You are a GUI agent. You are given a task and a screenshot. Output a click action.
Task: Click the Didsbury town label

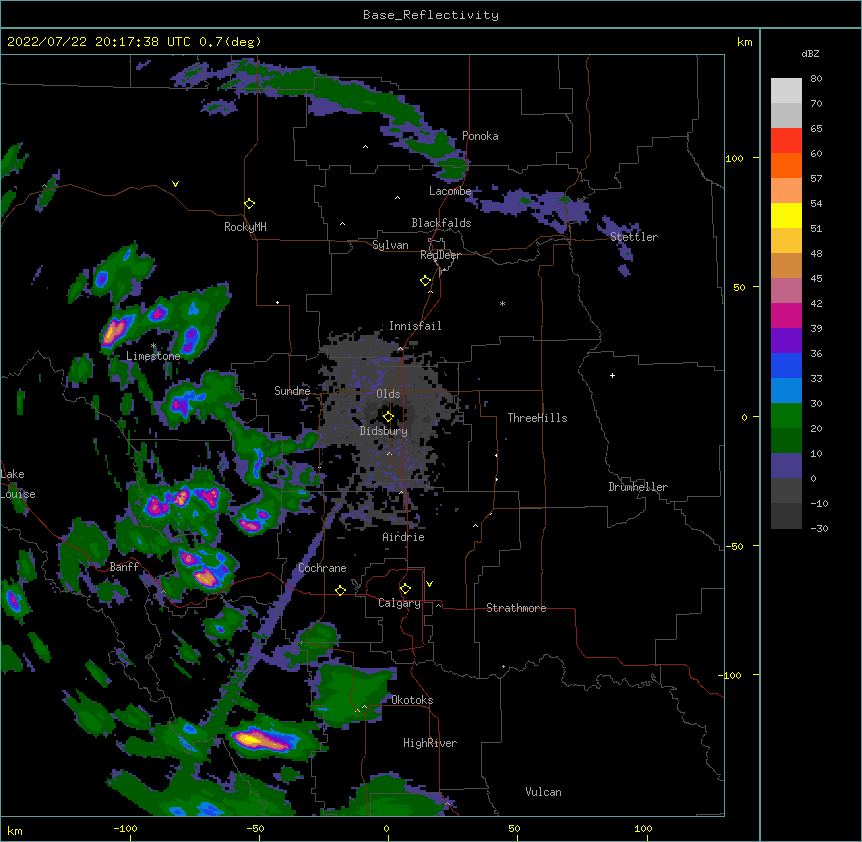click(384, 431)
